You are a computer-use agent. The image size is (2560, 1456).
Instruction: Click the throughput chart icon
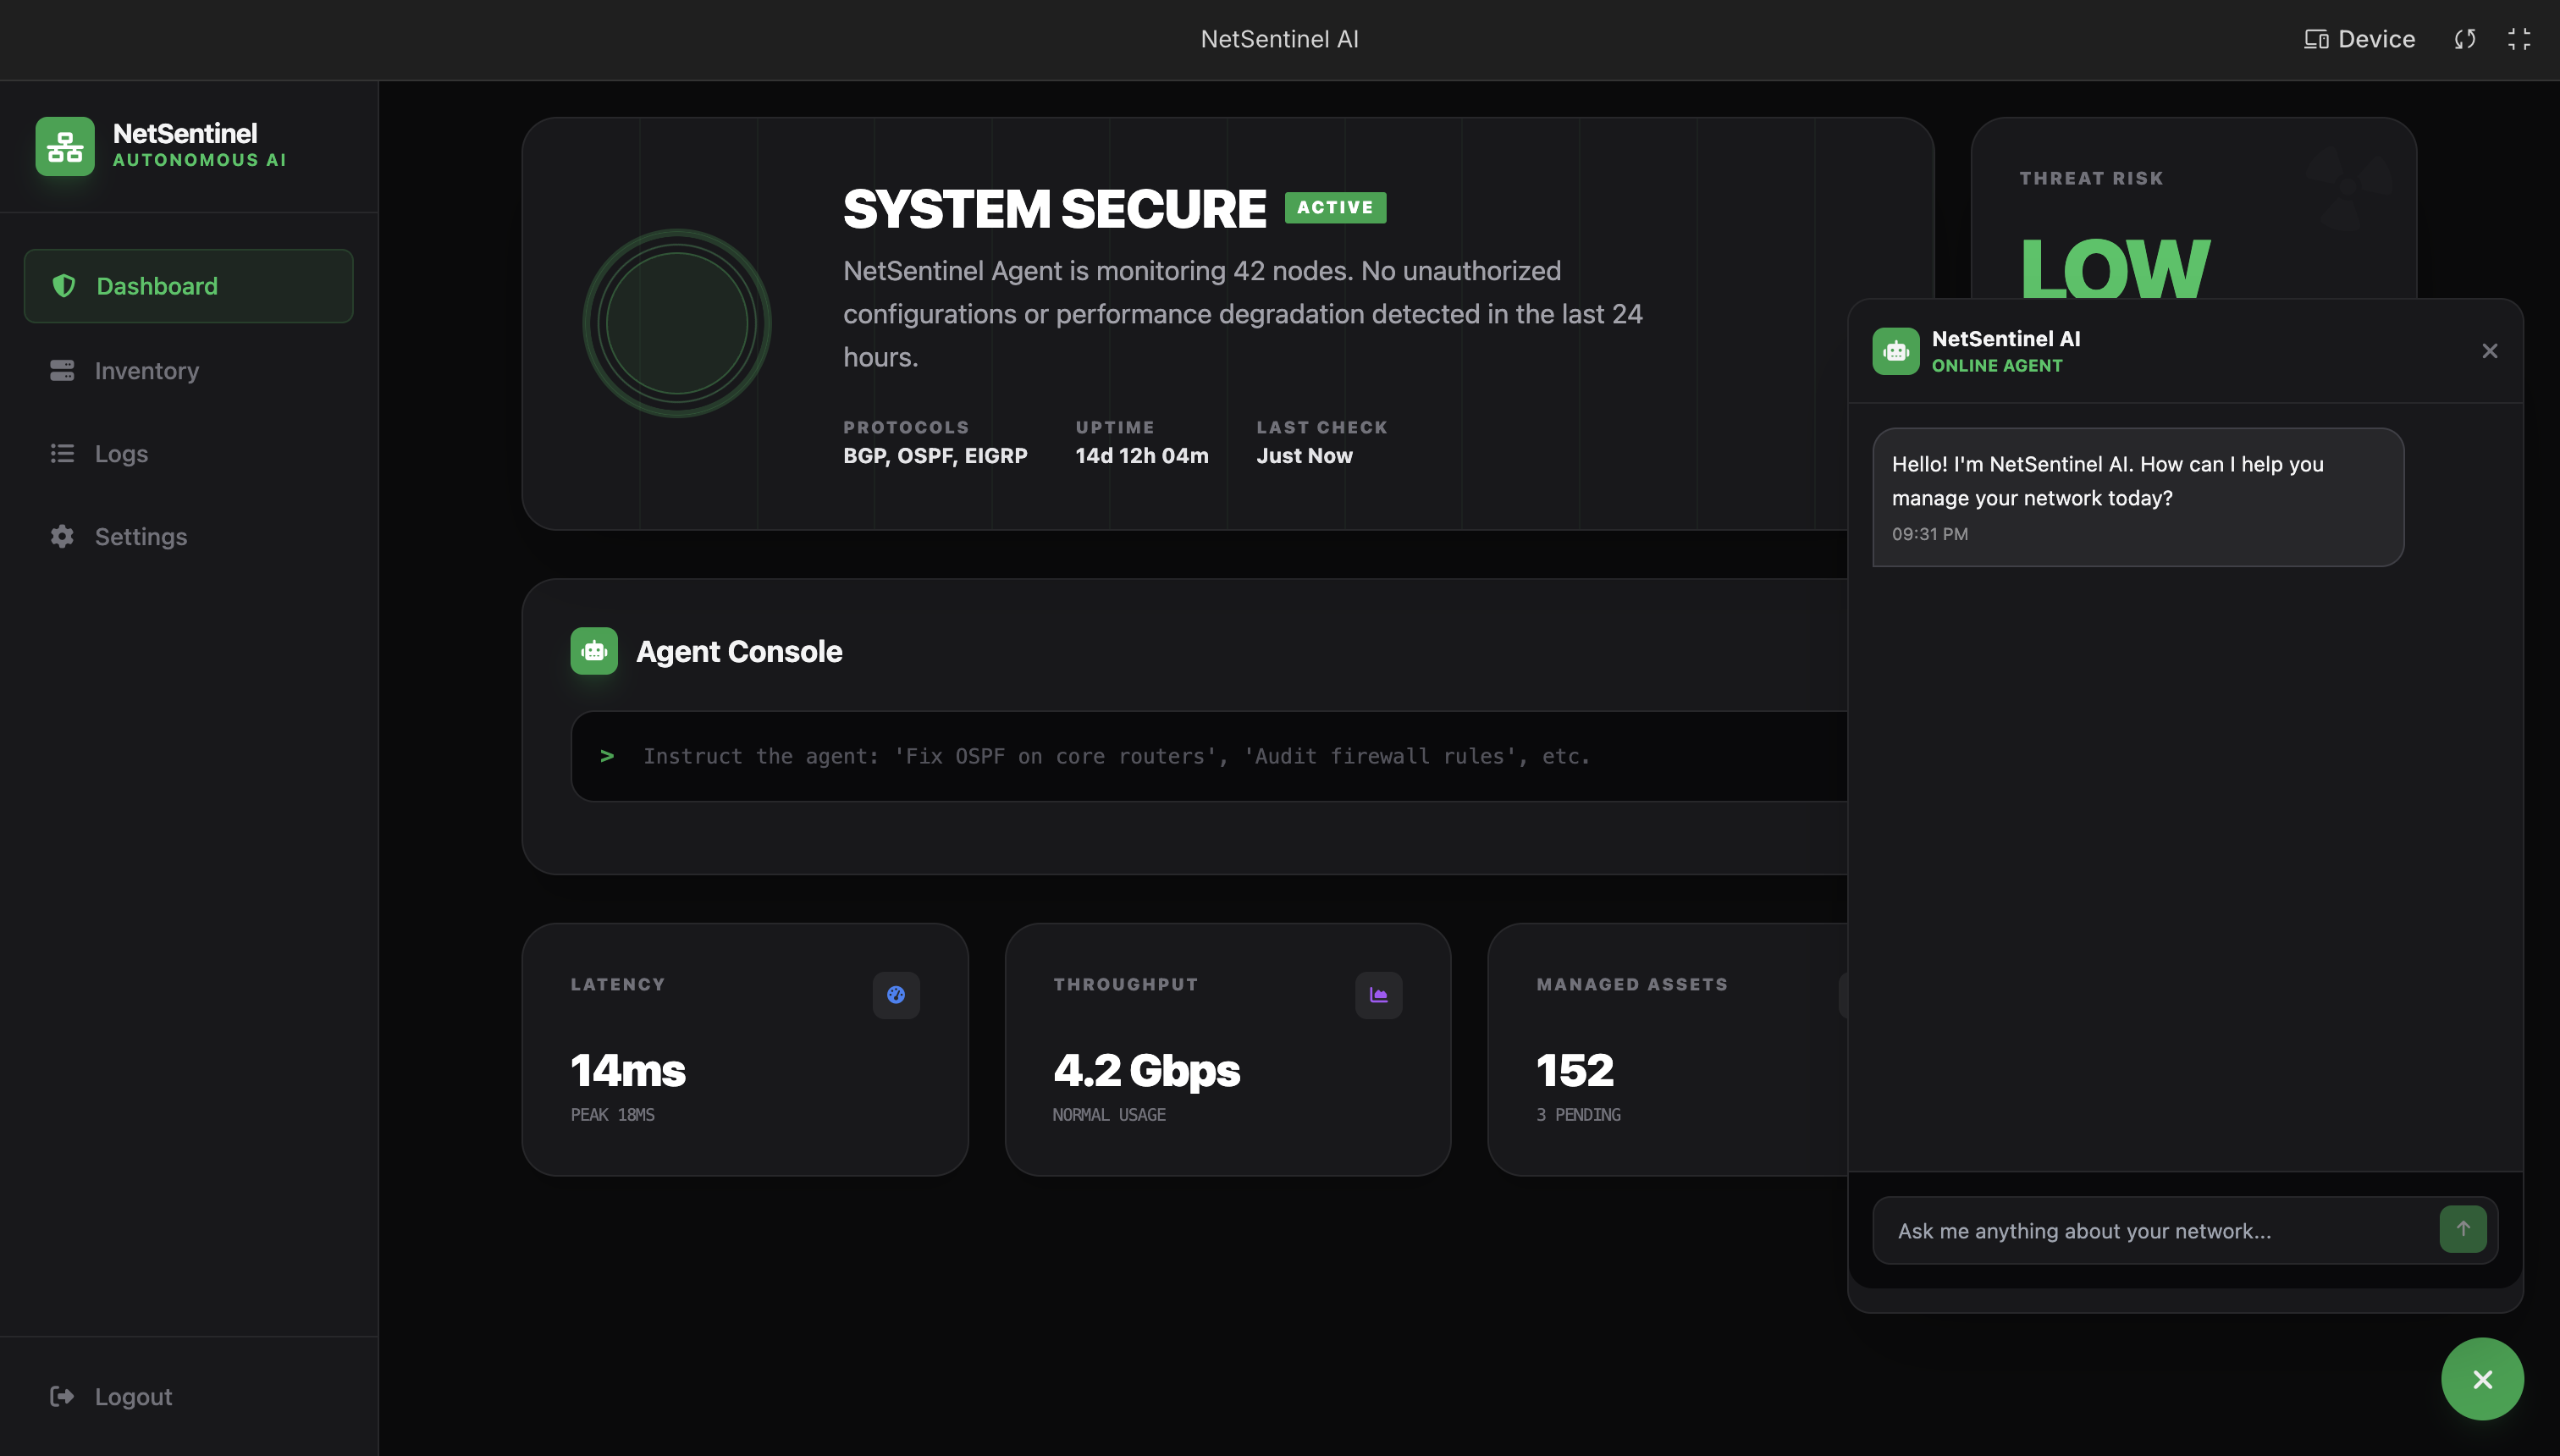(1378, 995)
